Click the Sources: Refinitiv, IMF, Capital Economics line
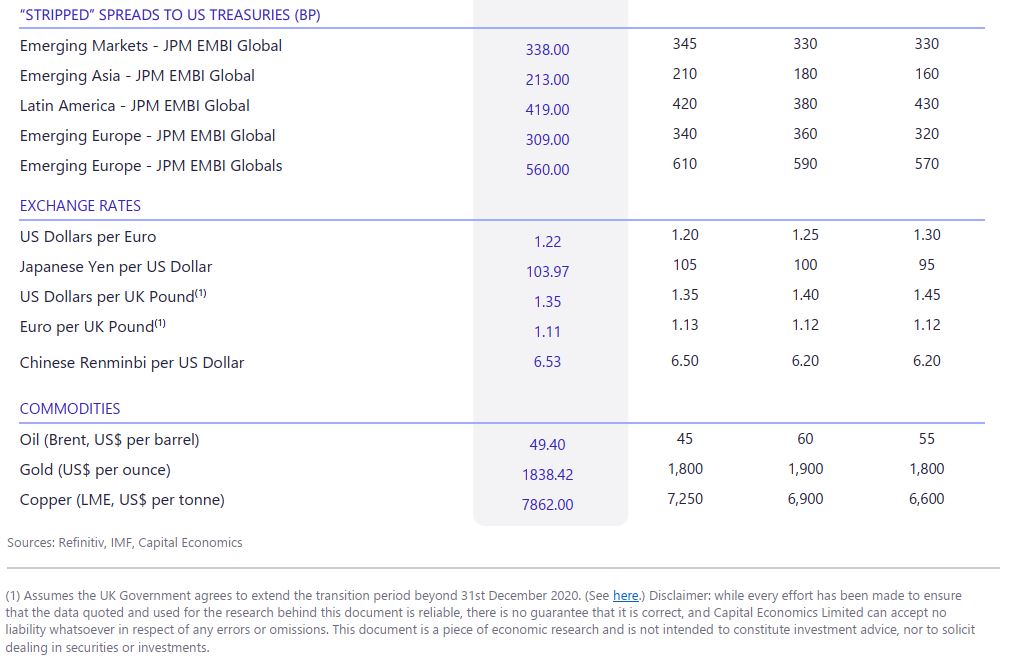This screenshot has width=1009, height=667. pyautogui.click(x=125, y=543)
